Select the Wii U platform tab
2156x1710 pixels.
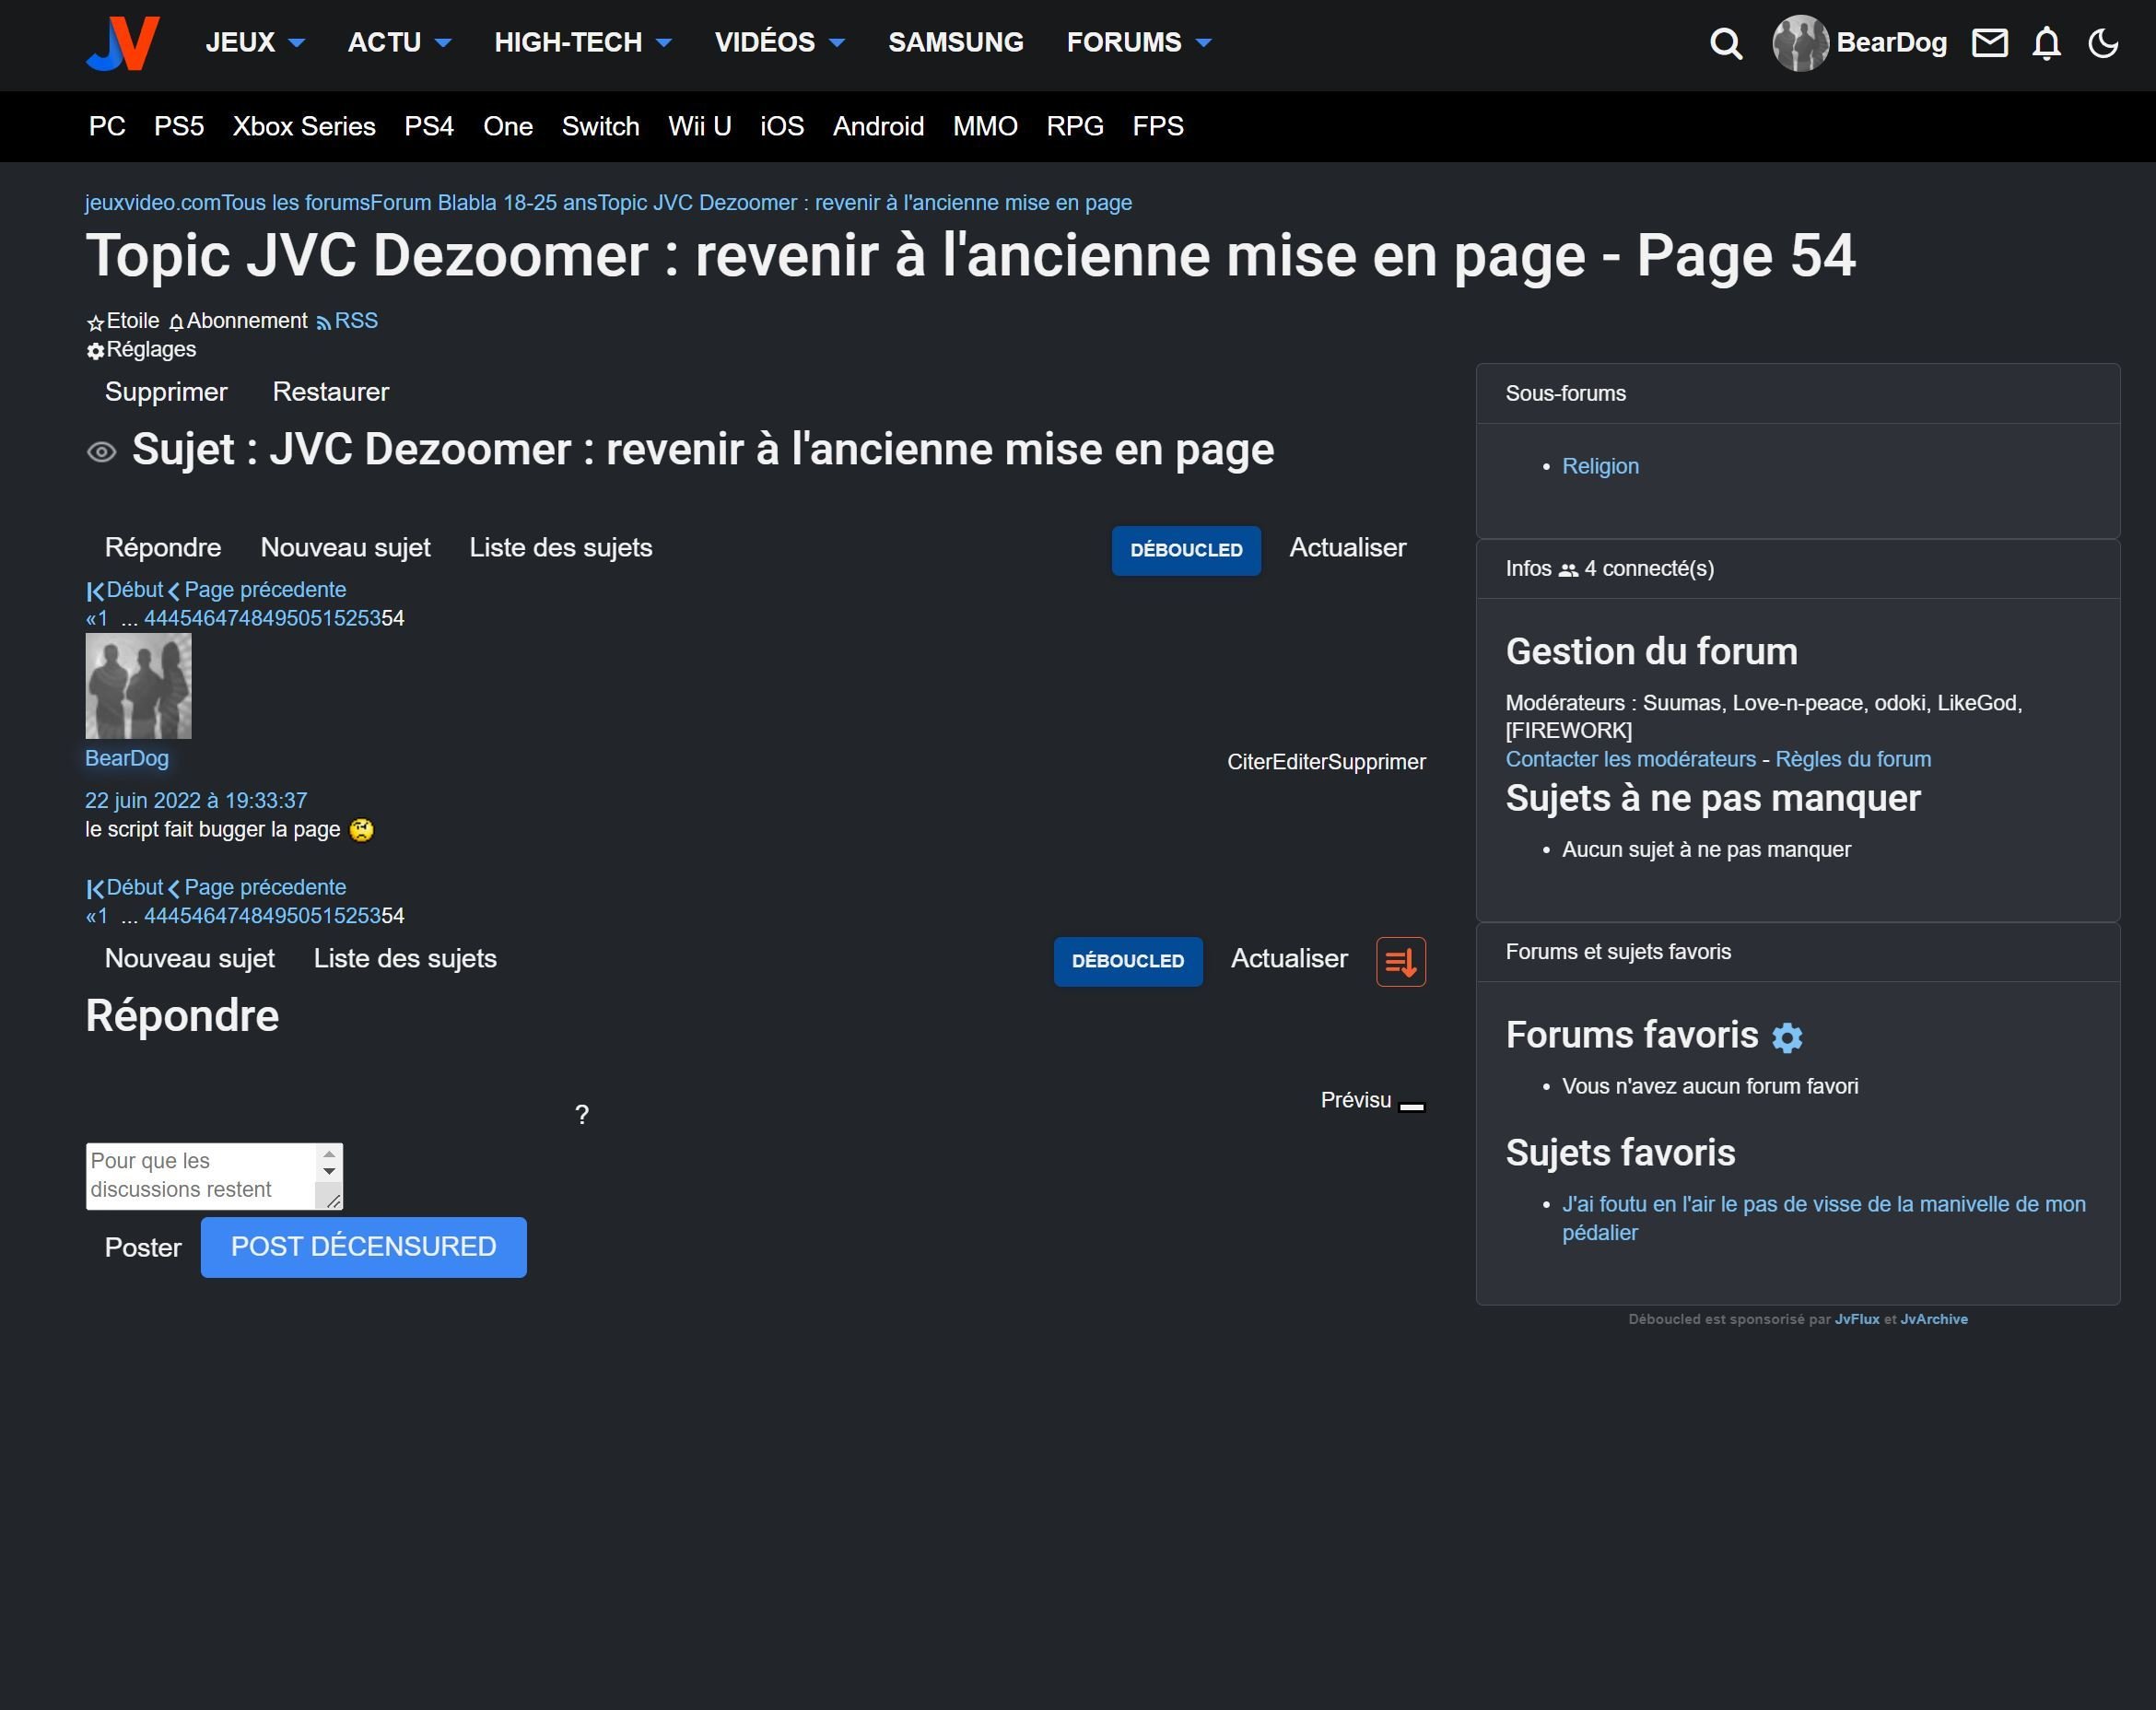pos(700,127)
